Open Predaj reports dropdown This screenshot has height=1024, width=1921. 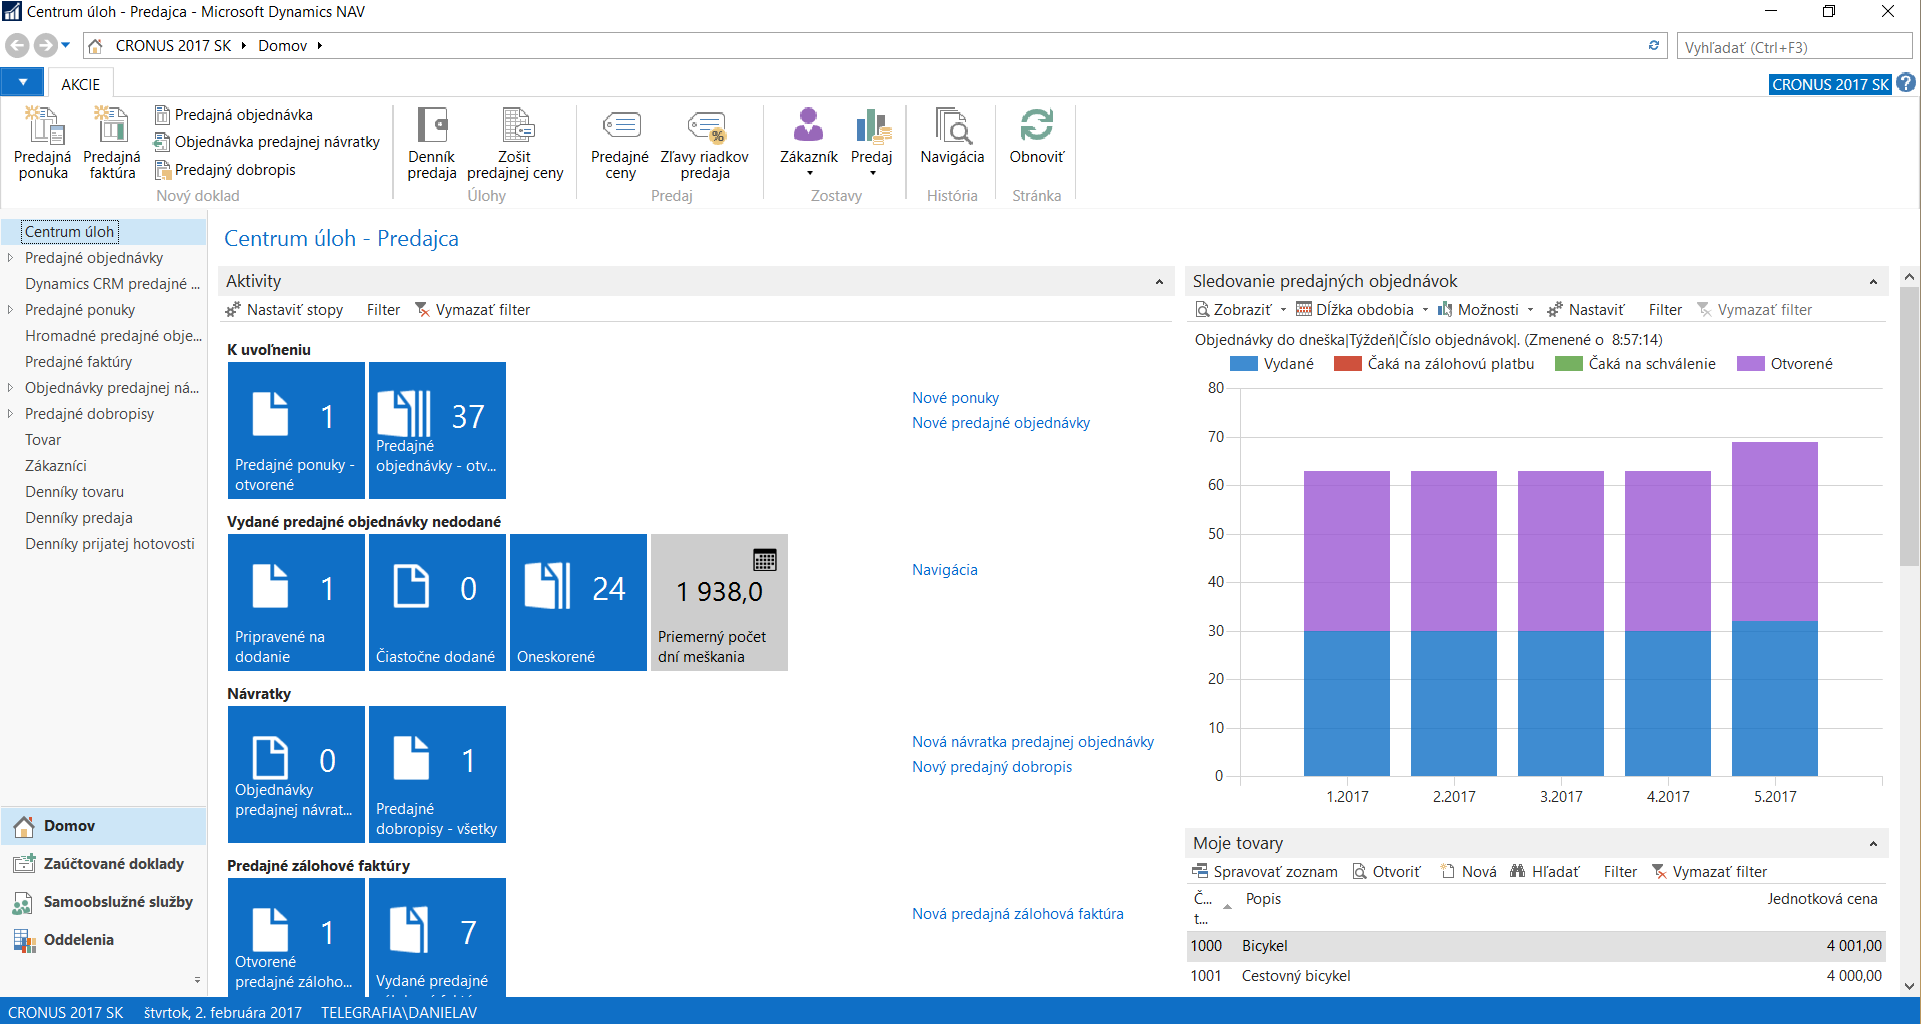(872, 143)
